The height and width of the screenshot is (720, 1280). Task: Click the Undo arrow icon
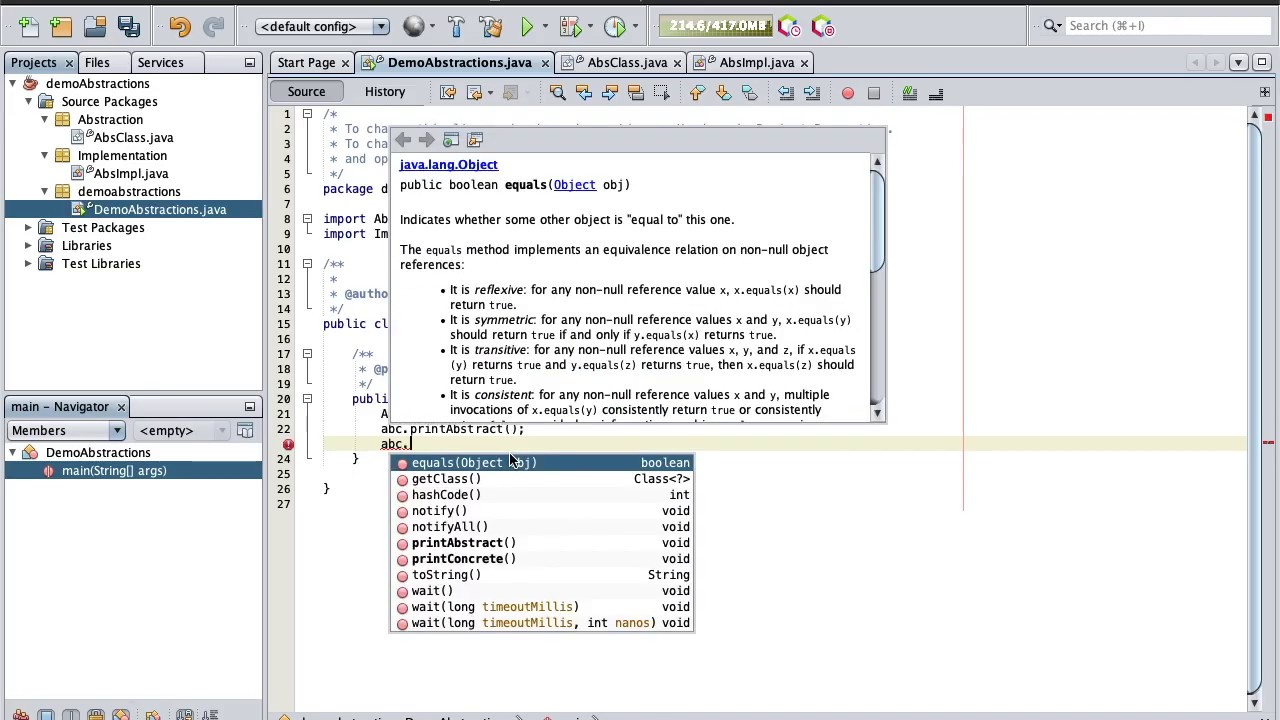pyautogui.click(x=180, y=27)
